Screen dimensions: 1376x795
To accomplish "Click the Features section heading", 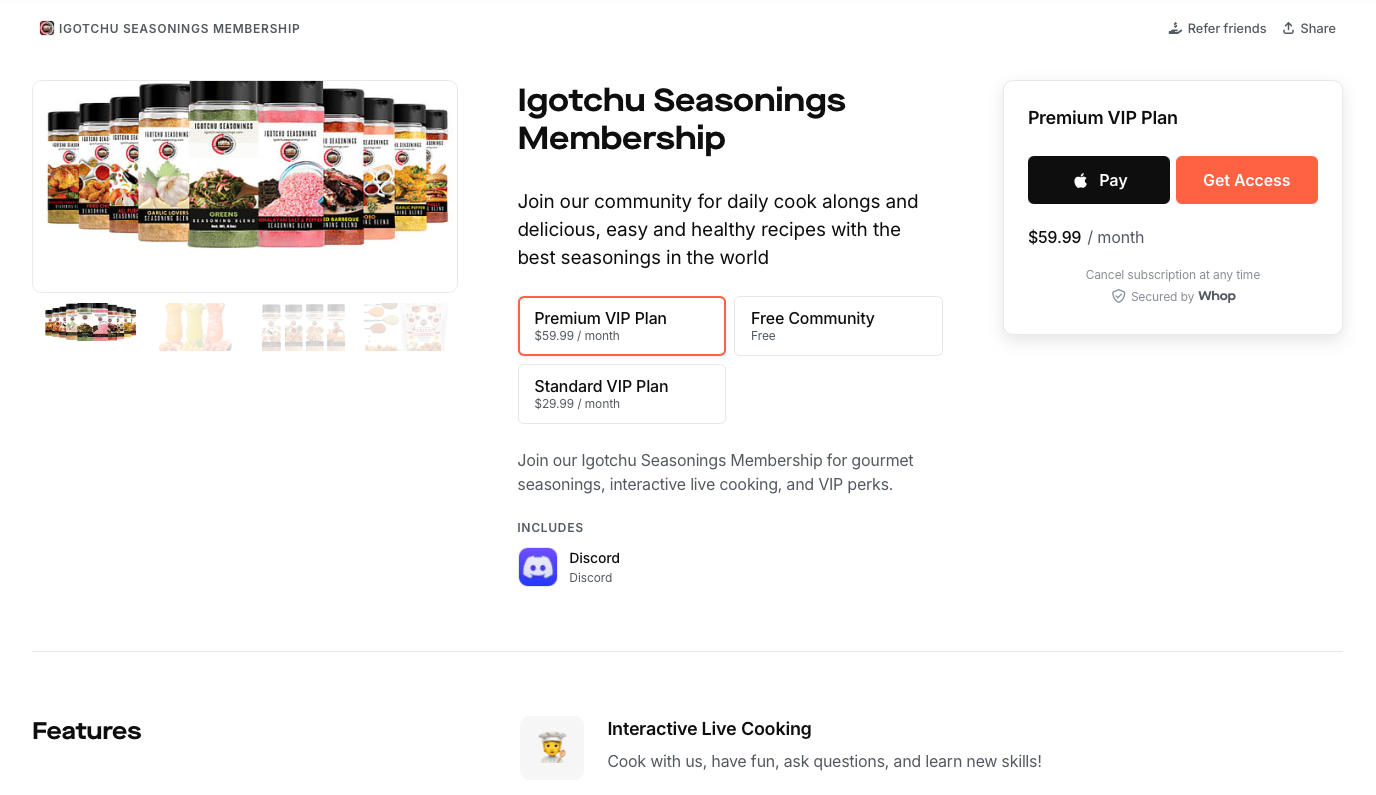I will [x=86, y=731].
